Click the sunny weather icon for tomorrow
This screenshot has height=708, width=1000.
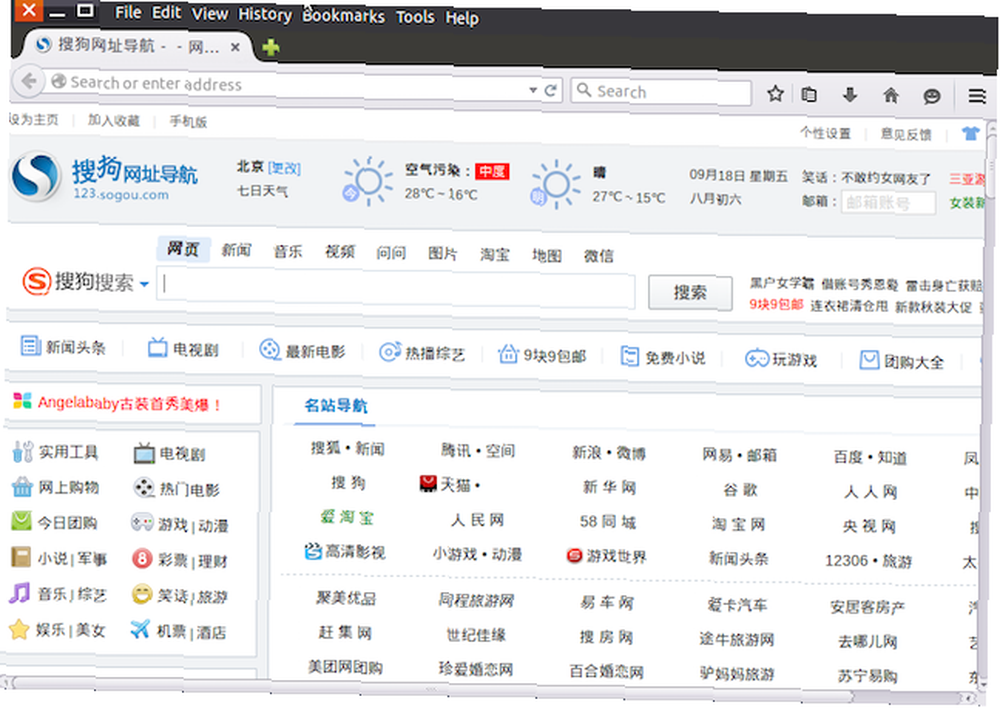[x=555, y=184]
